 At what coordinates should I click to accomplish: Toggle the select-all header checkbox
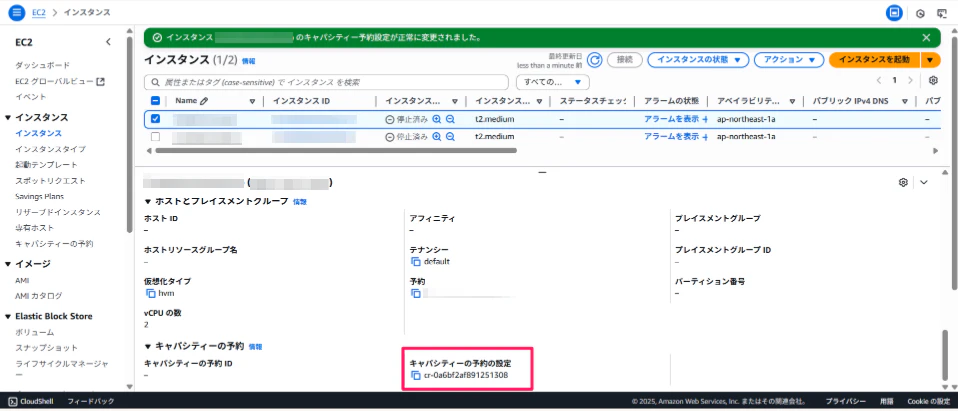[155, 101]
